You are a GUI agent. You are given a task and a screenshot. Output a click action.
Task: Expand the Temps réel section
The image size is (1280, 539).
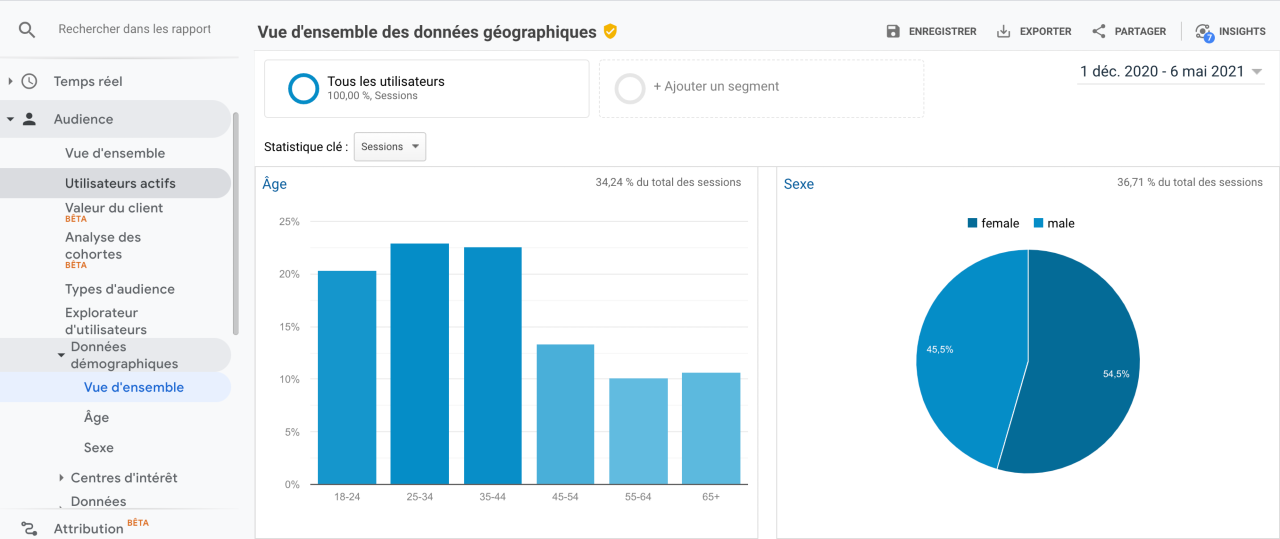coord(10,81)
